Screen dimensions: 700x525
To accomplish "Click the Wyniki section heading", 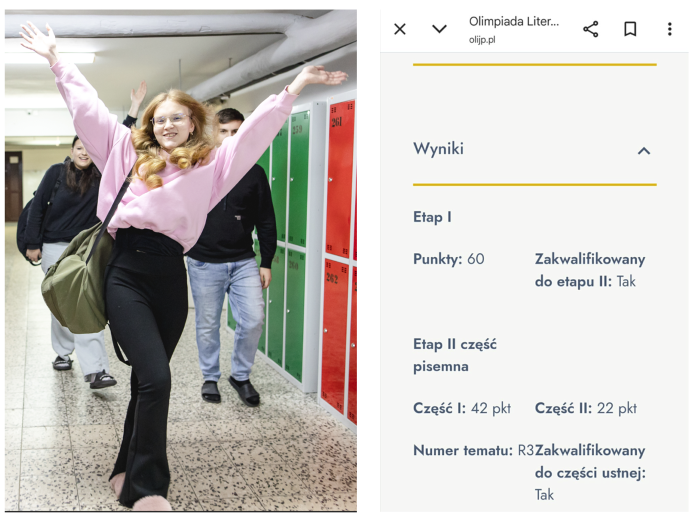I will click(x=438, y=149).
